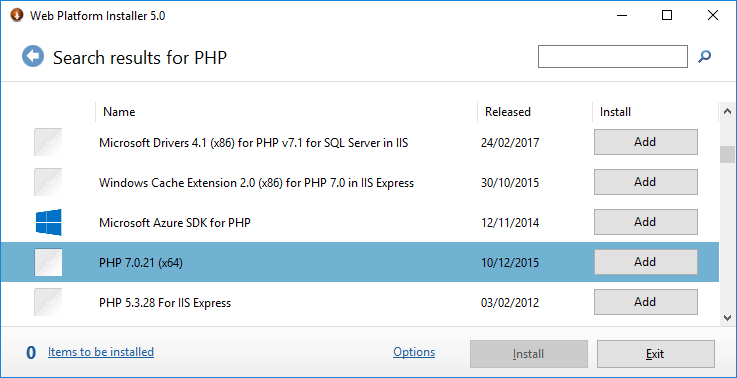This screenshot has height=378, width=737.
Task: Click the Exit button
Action: click(656, 354)
